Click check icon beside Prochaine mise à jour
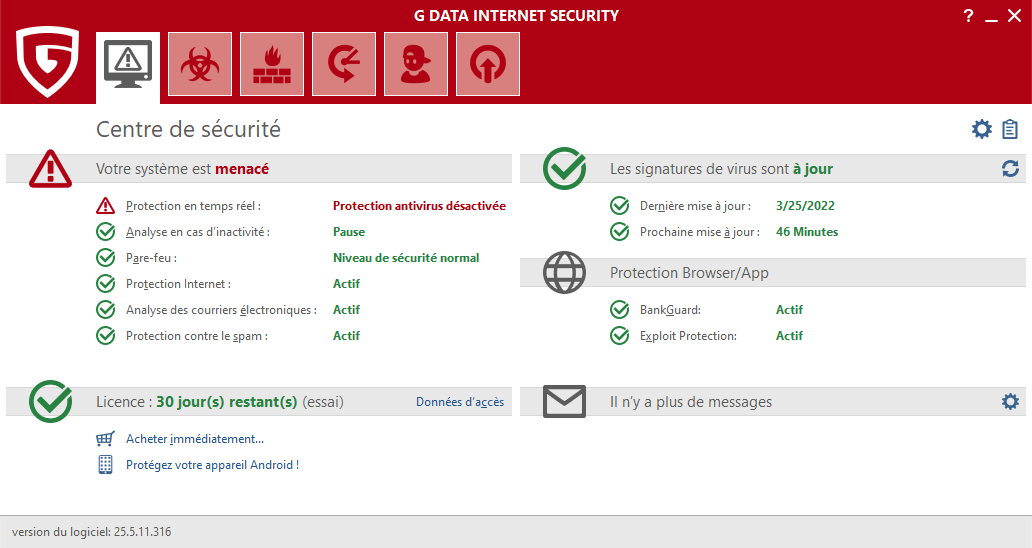Viewport: 1032px width, 548px height. [619, 232]
